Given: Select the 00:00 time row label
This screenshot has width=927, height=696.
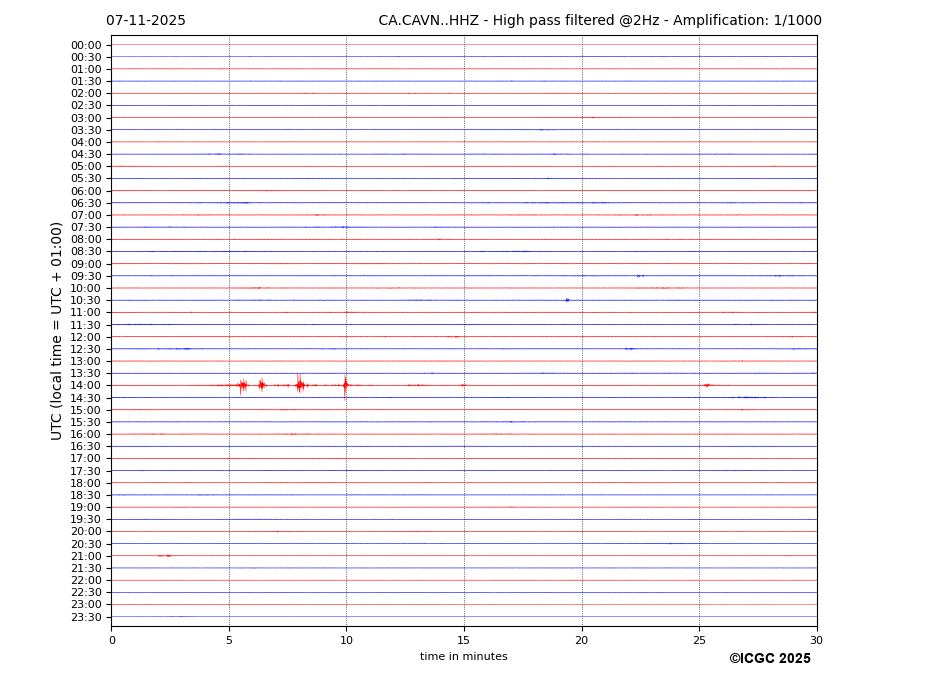Looking at the screenshot, I should (x=86, y=45).
